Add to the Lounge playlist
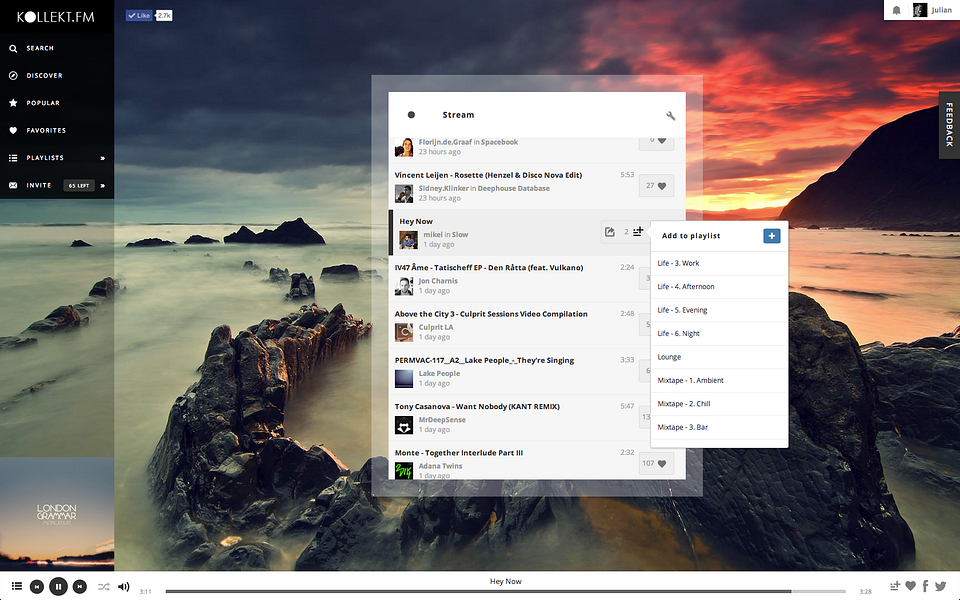This screenshot has width=960, height=600. pyautogui.click(x=719, y=357)
